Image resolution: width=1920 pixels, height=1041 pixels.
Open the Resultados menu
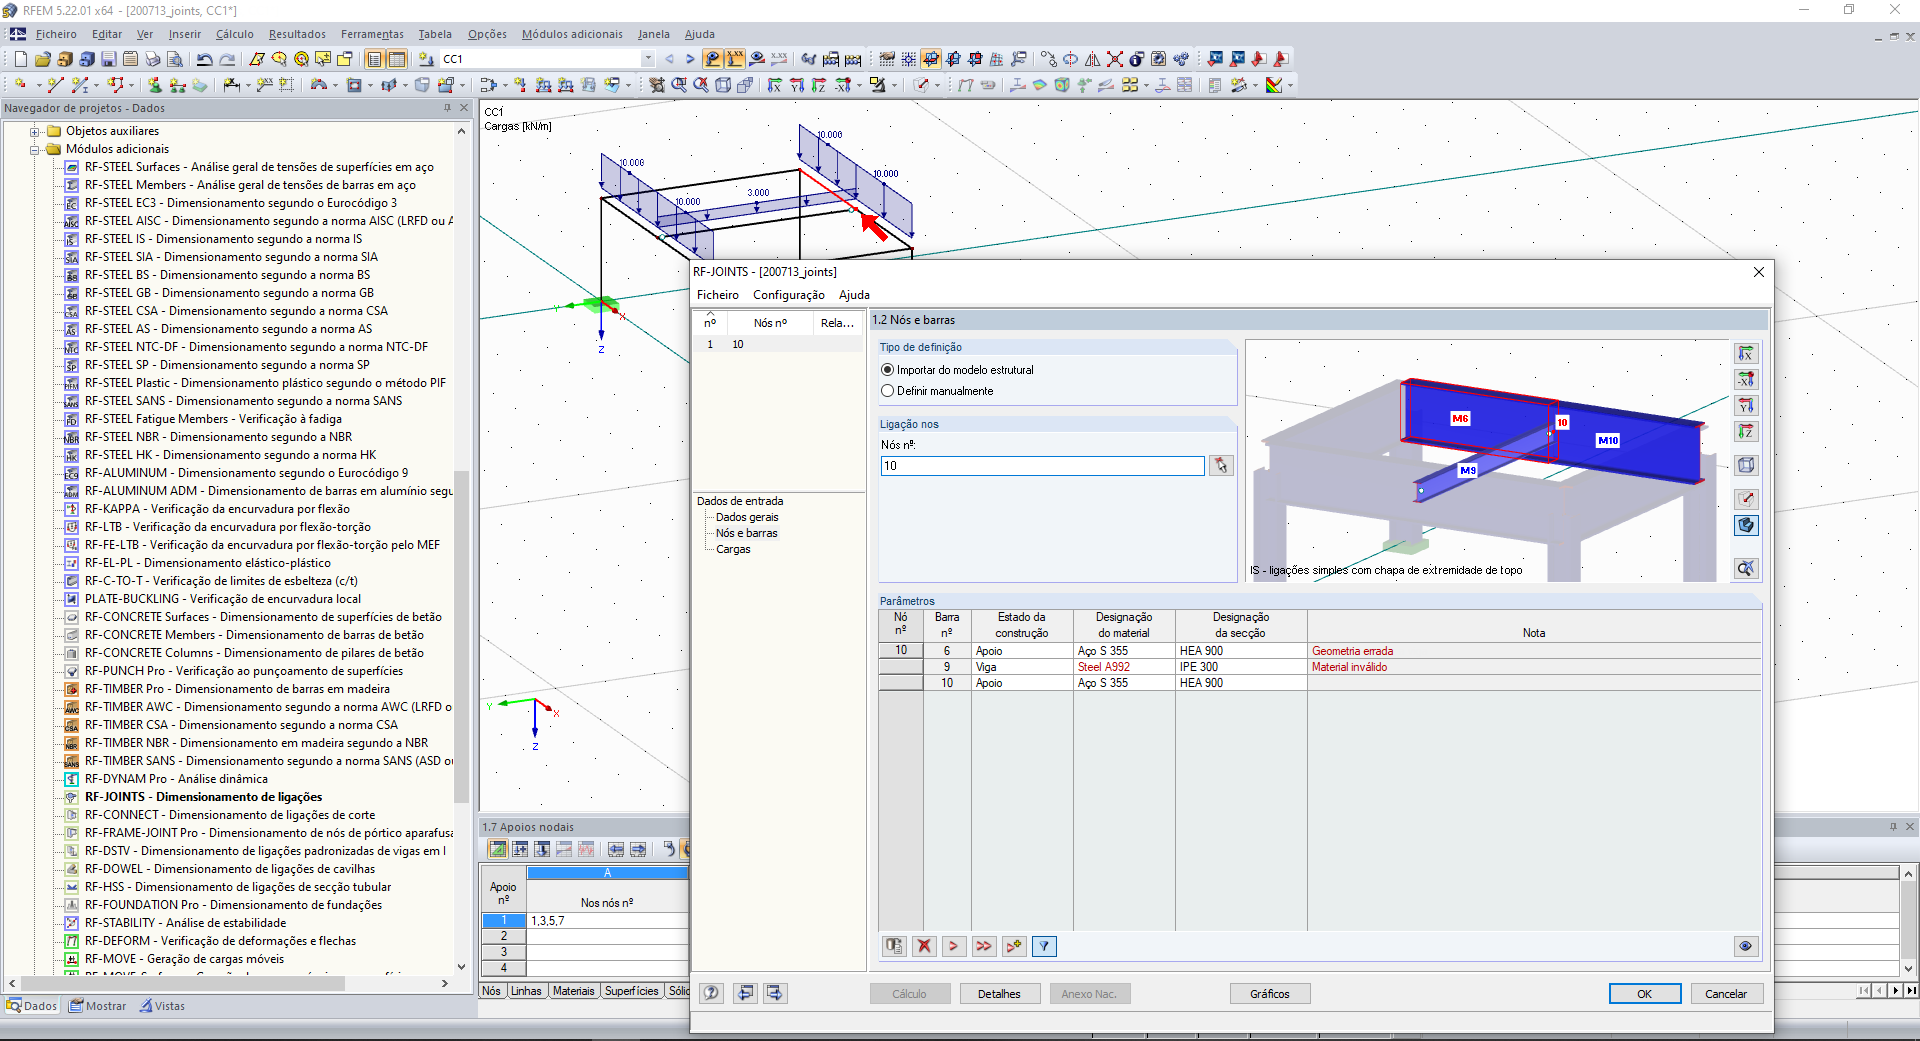(x=297, y=34)
